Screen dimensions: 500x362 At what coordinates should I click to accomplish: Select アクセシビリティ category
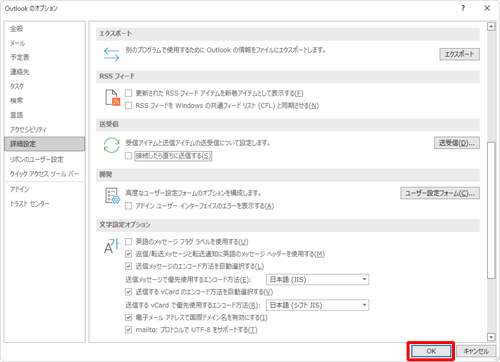[x=45, y=130]
